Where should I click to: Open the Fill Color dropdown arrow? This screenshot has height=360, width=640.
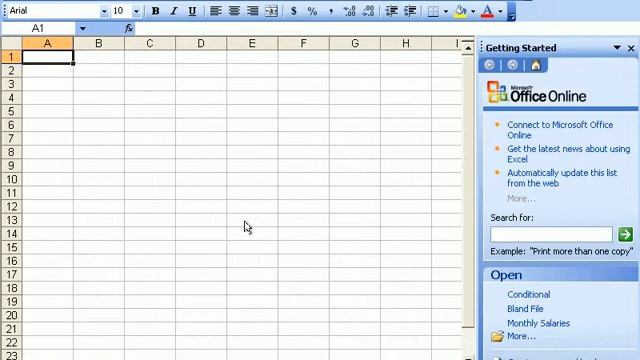click(473, 11)
